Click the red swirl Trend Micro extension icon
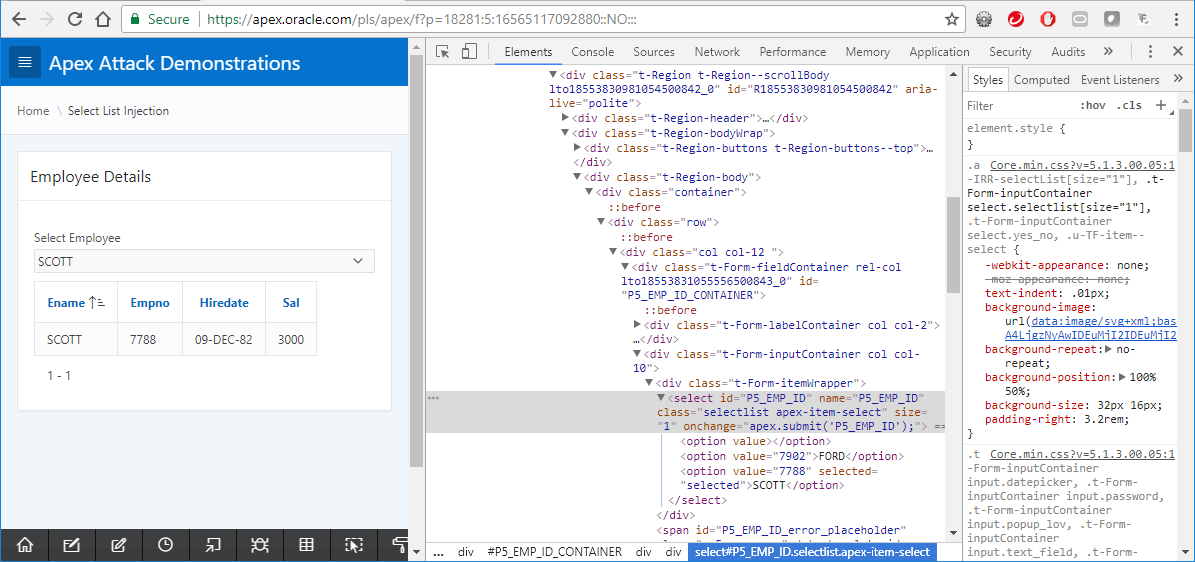Image resolution: width=1195 pixels, height=562 pixels. pyautogui.click(x=1016, y=19)
